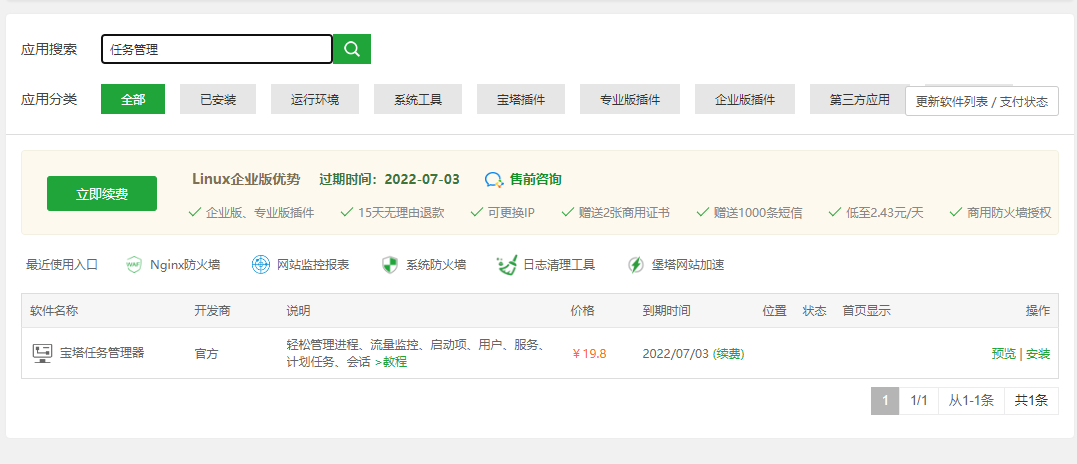Viewport: 1077px width, 464px height.
Task: Open the 售前咨询 link
Action: tap(535, 180)
